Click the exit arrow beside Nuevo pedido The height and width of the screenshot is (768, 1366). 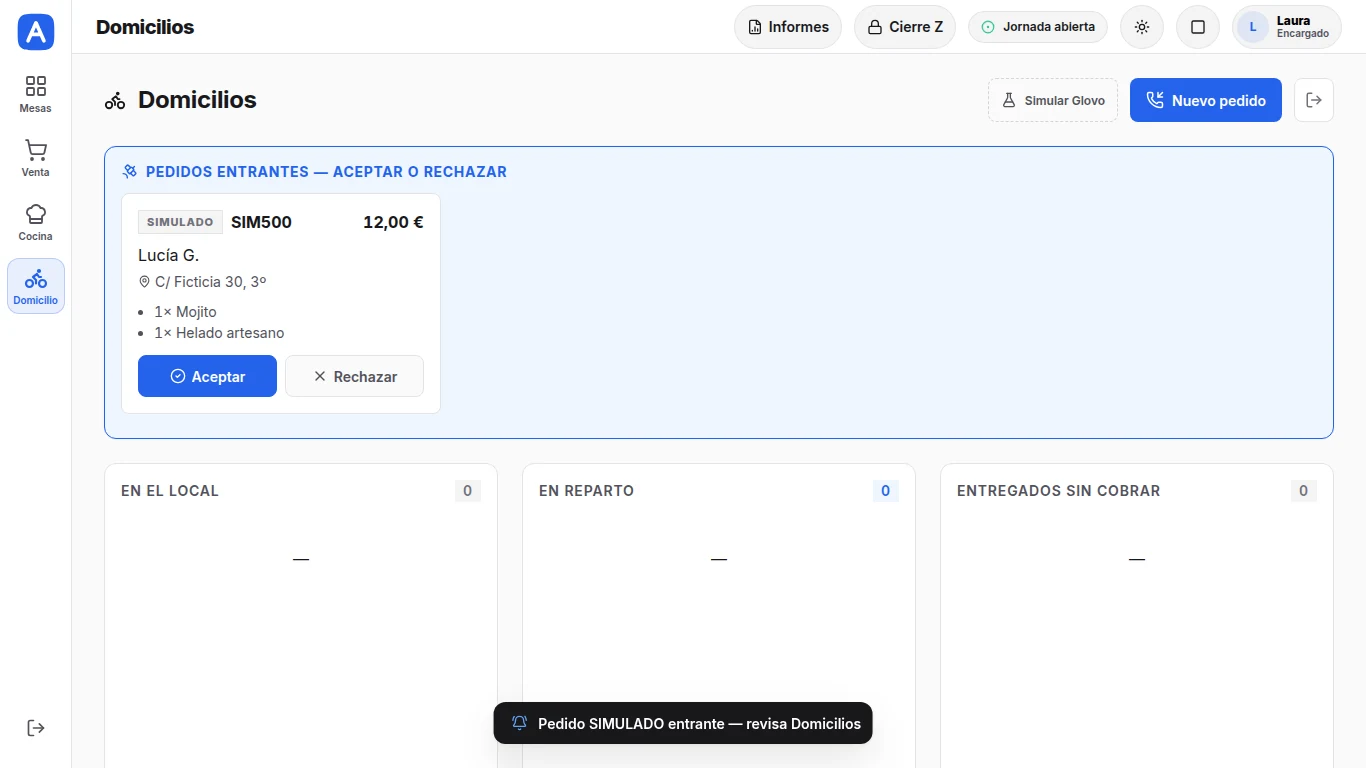pos(1314,100)
